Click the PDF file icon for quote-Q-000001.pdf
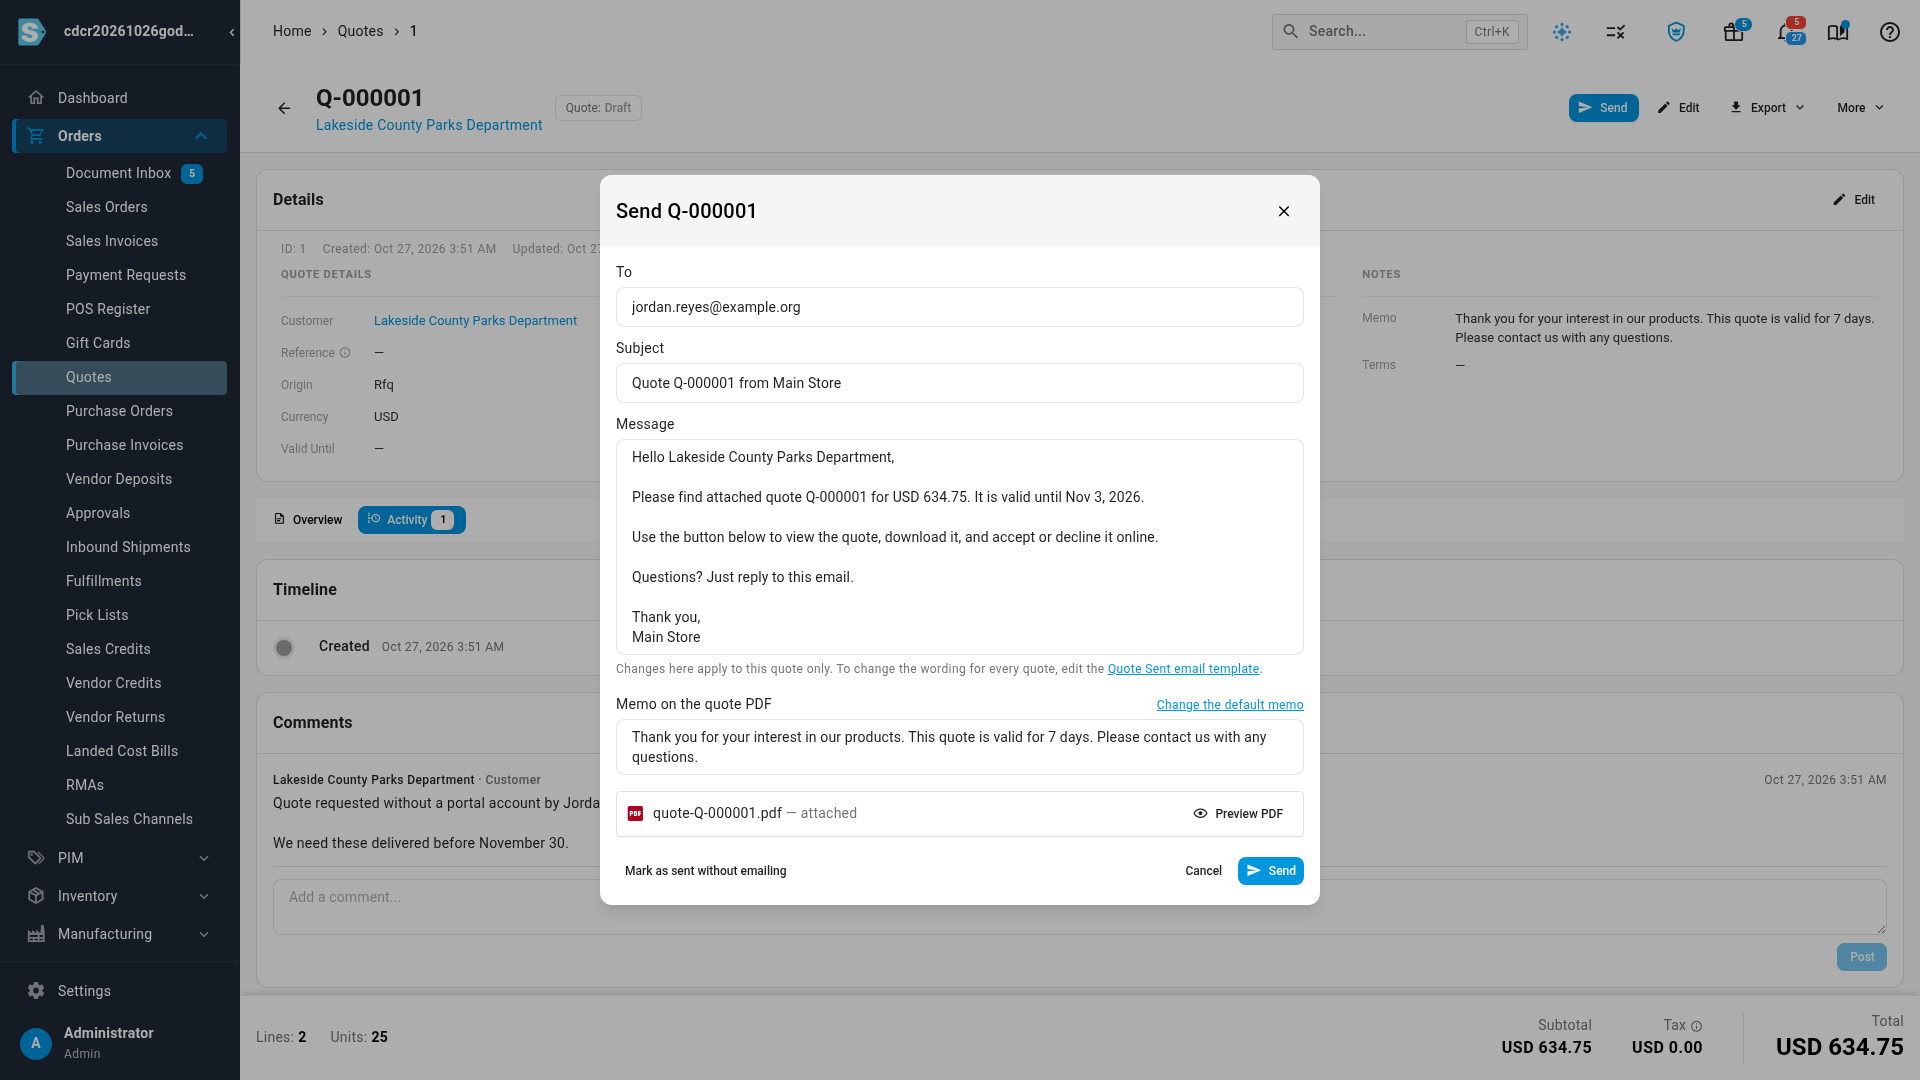 [635, 814]
